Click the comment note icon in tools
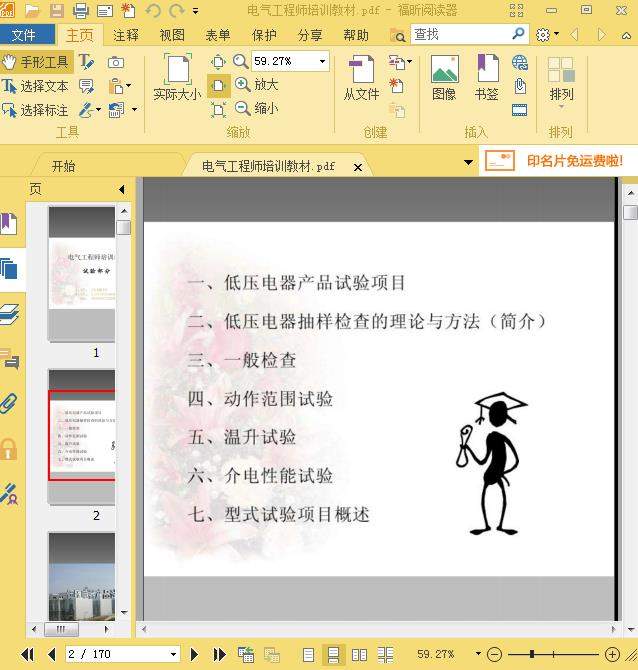 click(87, 86)
